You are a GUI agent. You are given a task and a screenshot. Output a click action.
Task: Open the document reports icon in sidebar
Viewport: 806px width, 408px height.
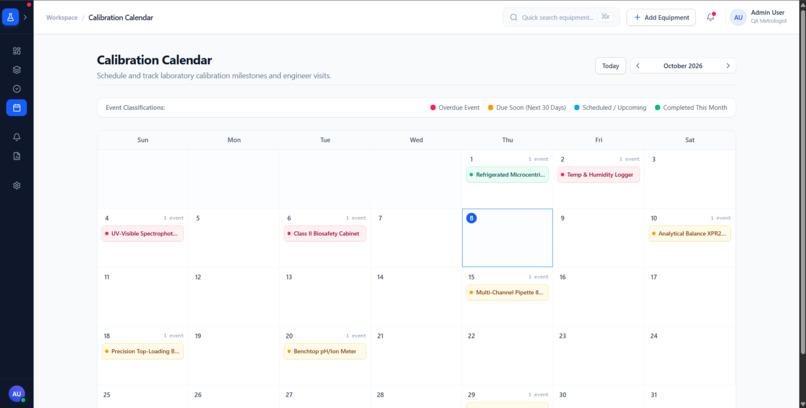16,156
